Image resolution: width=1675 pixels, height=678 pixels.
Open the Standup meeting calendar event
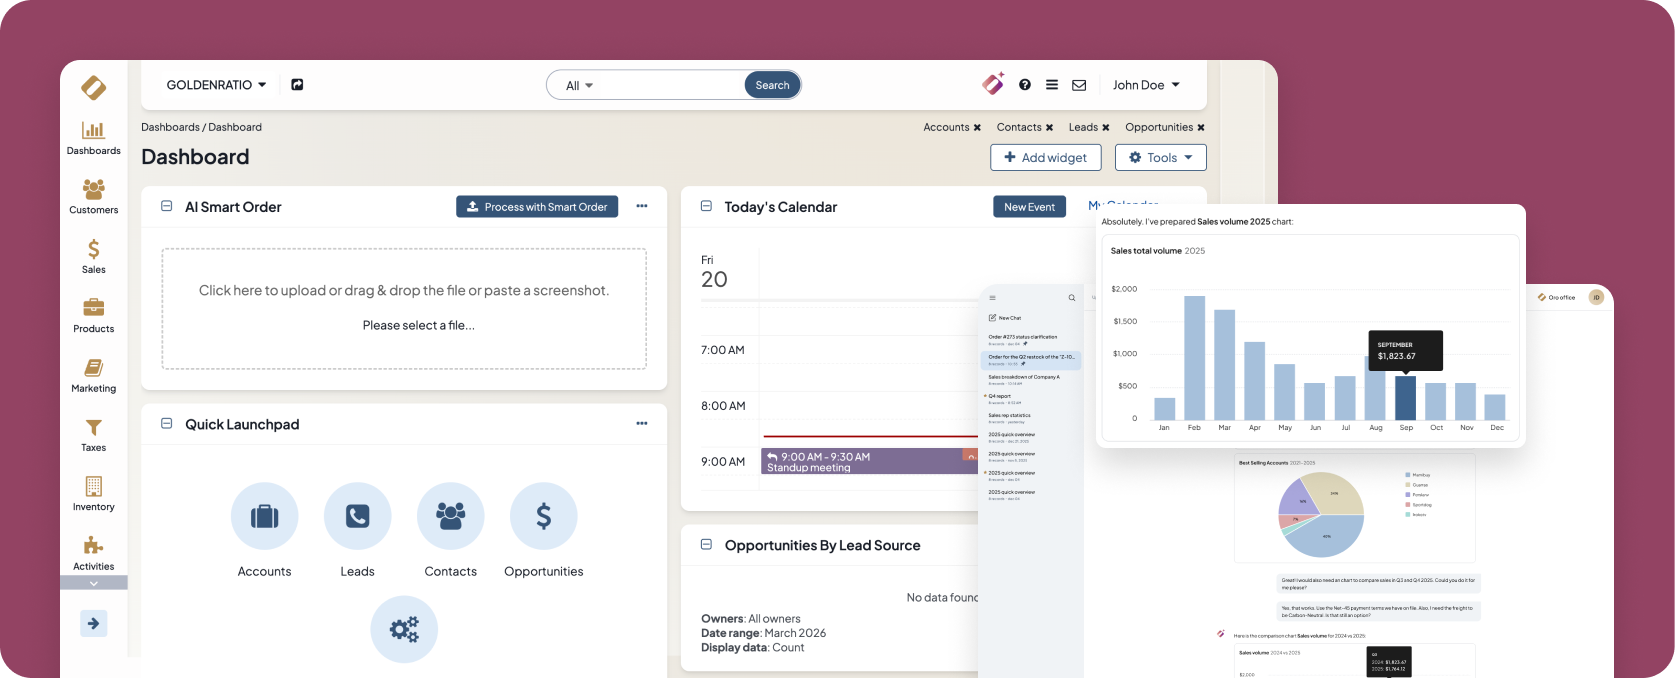pyautogui.click(x=869, y=461)
